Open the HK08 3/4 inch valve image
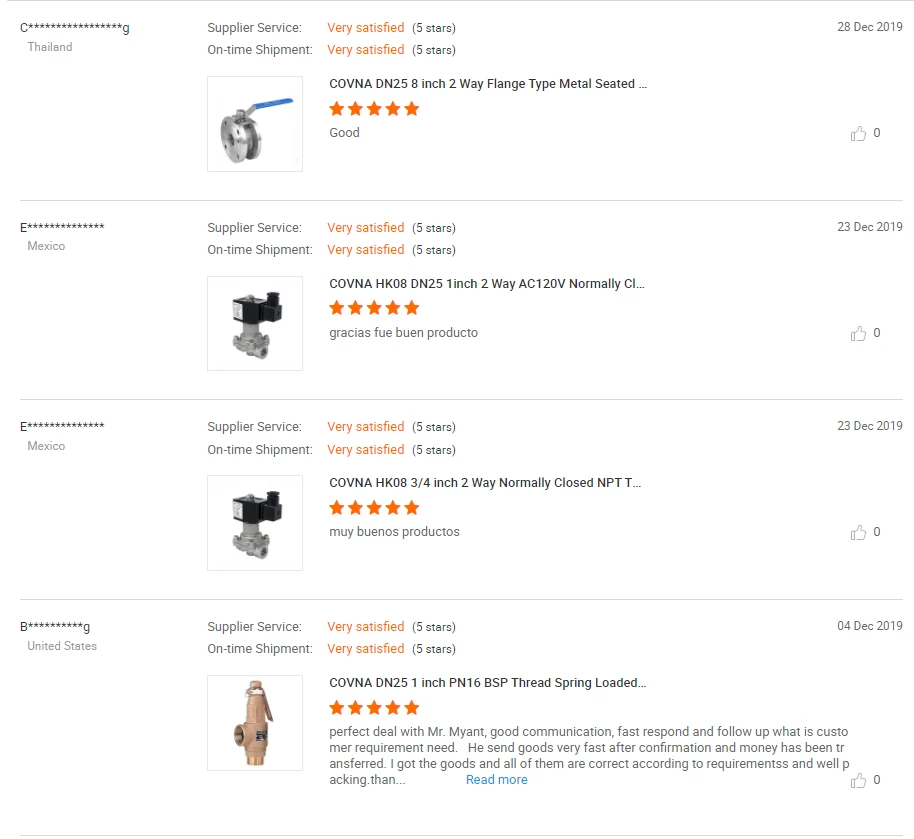Viewport: 914px width, 839px height. (x=255, y=523)
